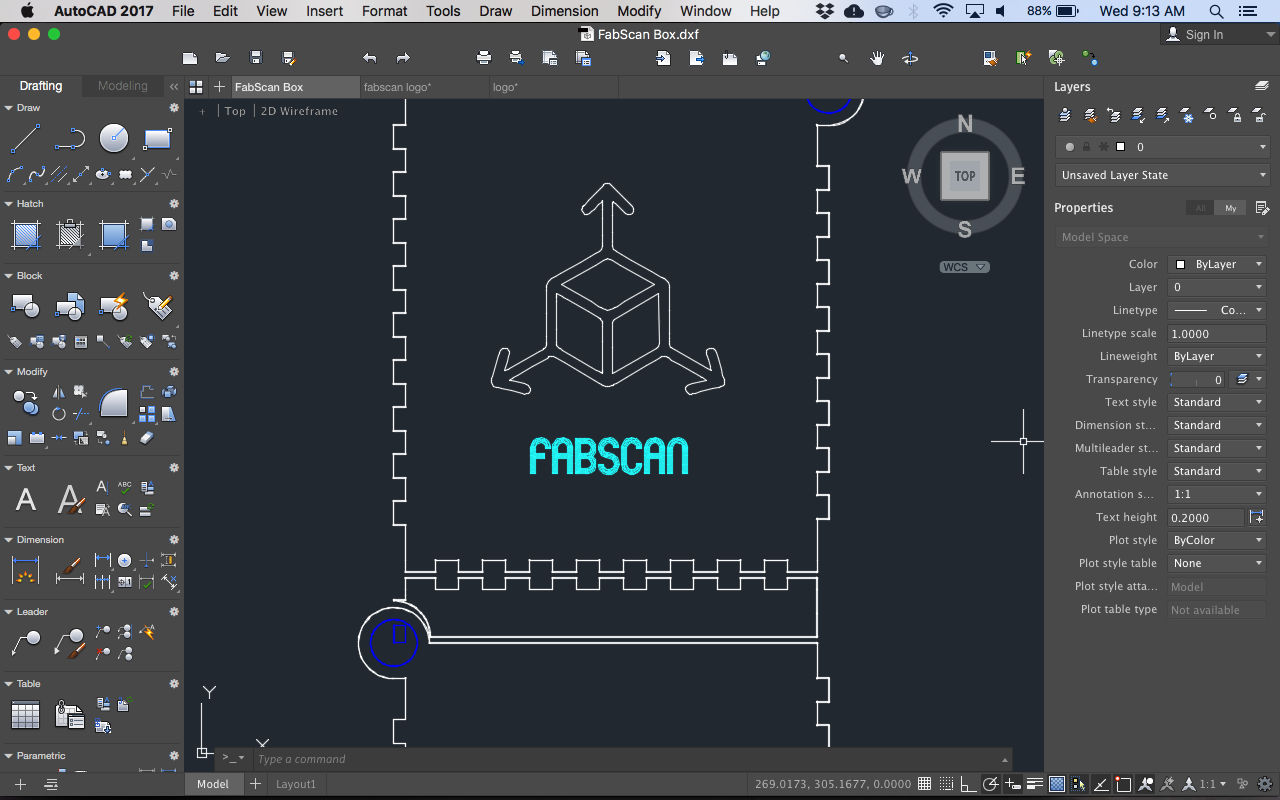Click the Redo arrow in the toolbar

pos(403,58)
